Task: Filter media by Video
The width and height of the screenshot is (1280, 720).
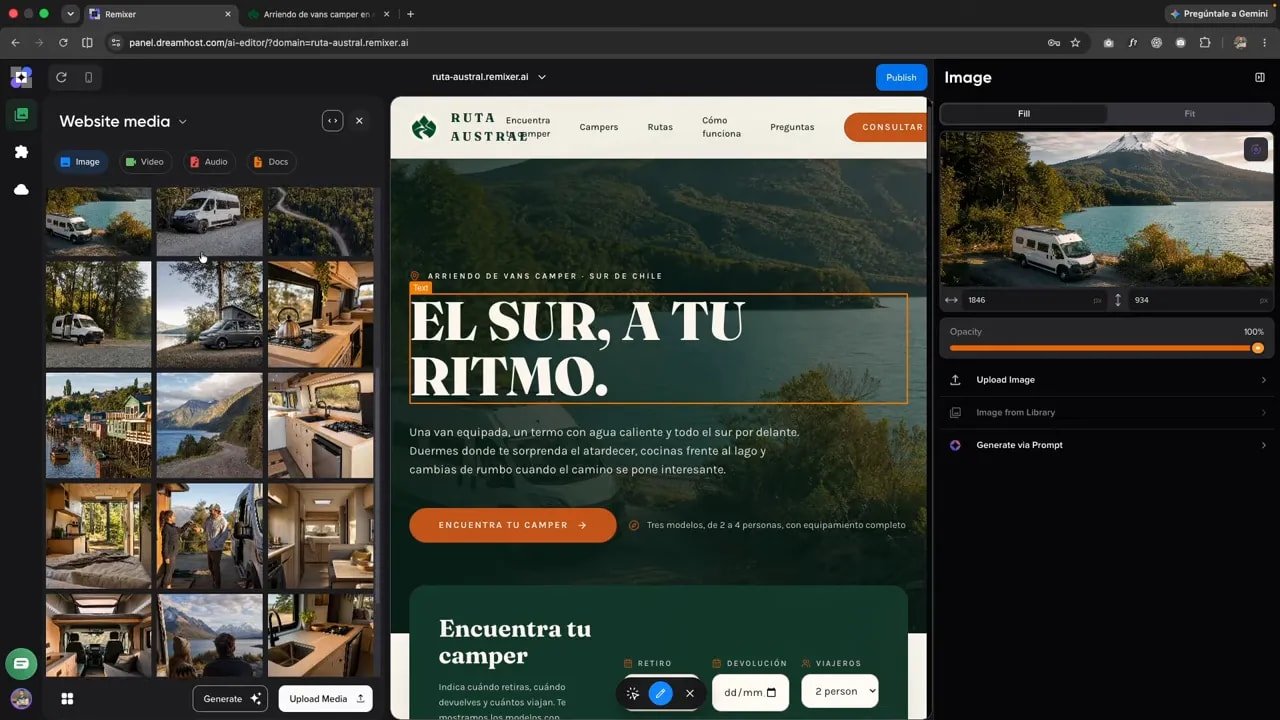Action: (145, 162)
